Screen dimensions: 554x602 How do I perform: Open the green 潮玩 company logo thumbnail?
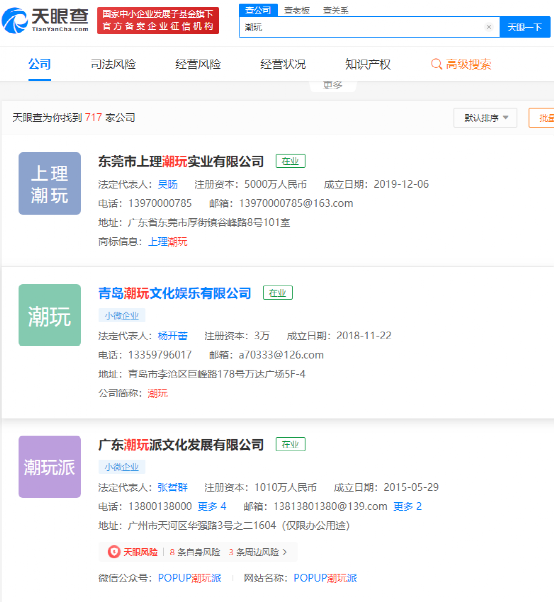tap(50, 315)
